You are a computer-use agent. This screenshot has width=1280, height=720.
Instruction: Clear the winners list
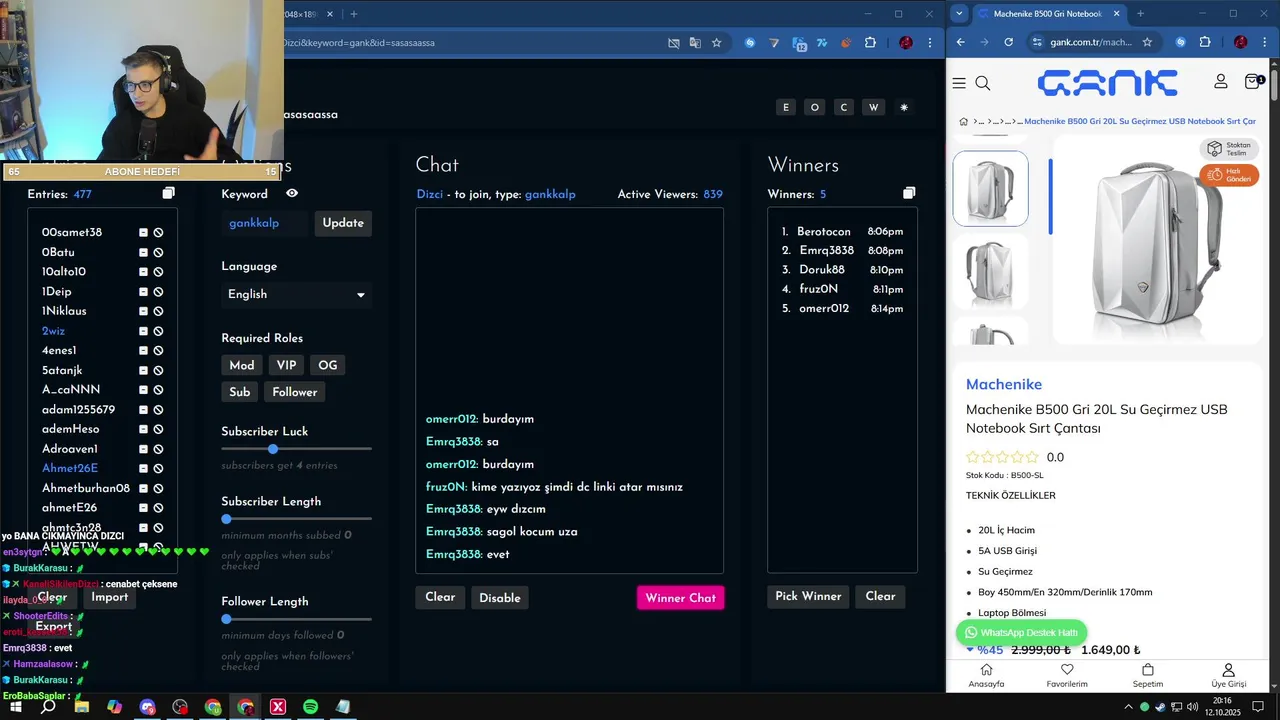tap(880, 596)
